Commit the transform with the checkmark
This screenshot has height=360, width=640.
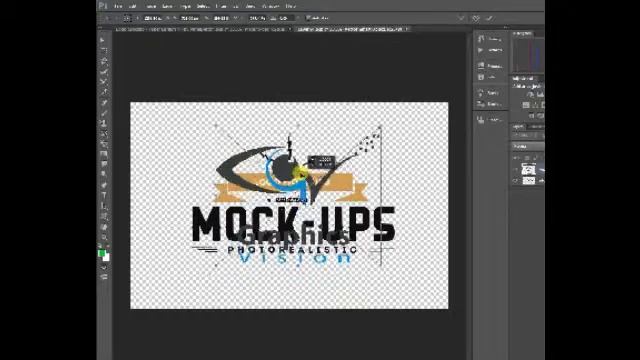490,18
